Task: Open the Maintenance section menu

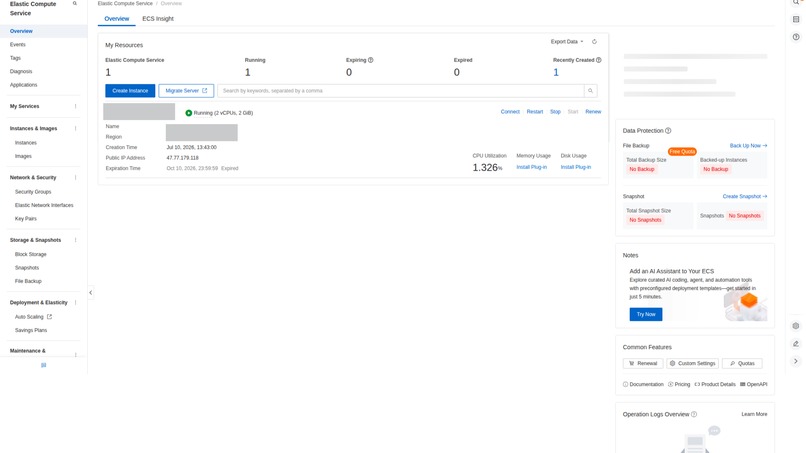Action: point(76,354)
